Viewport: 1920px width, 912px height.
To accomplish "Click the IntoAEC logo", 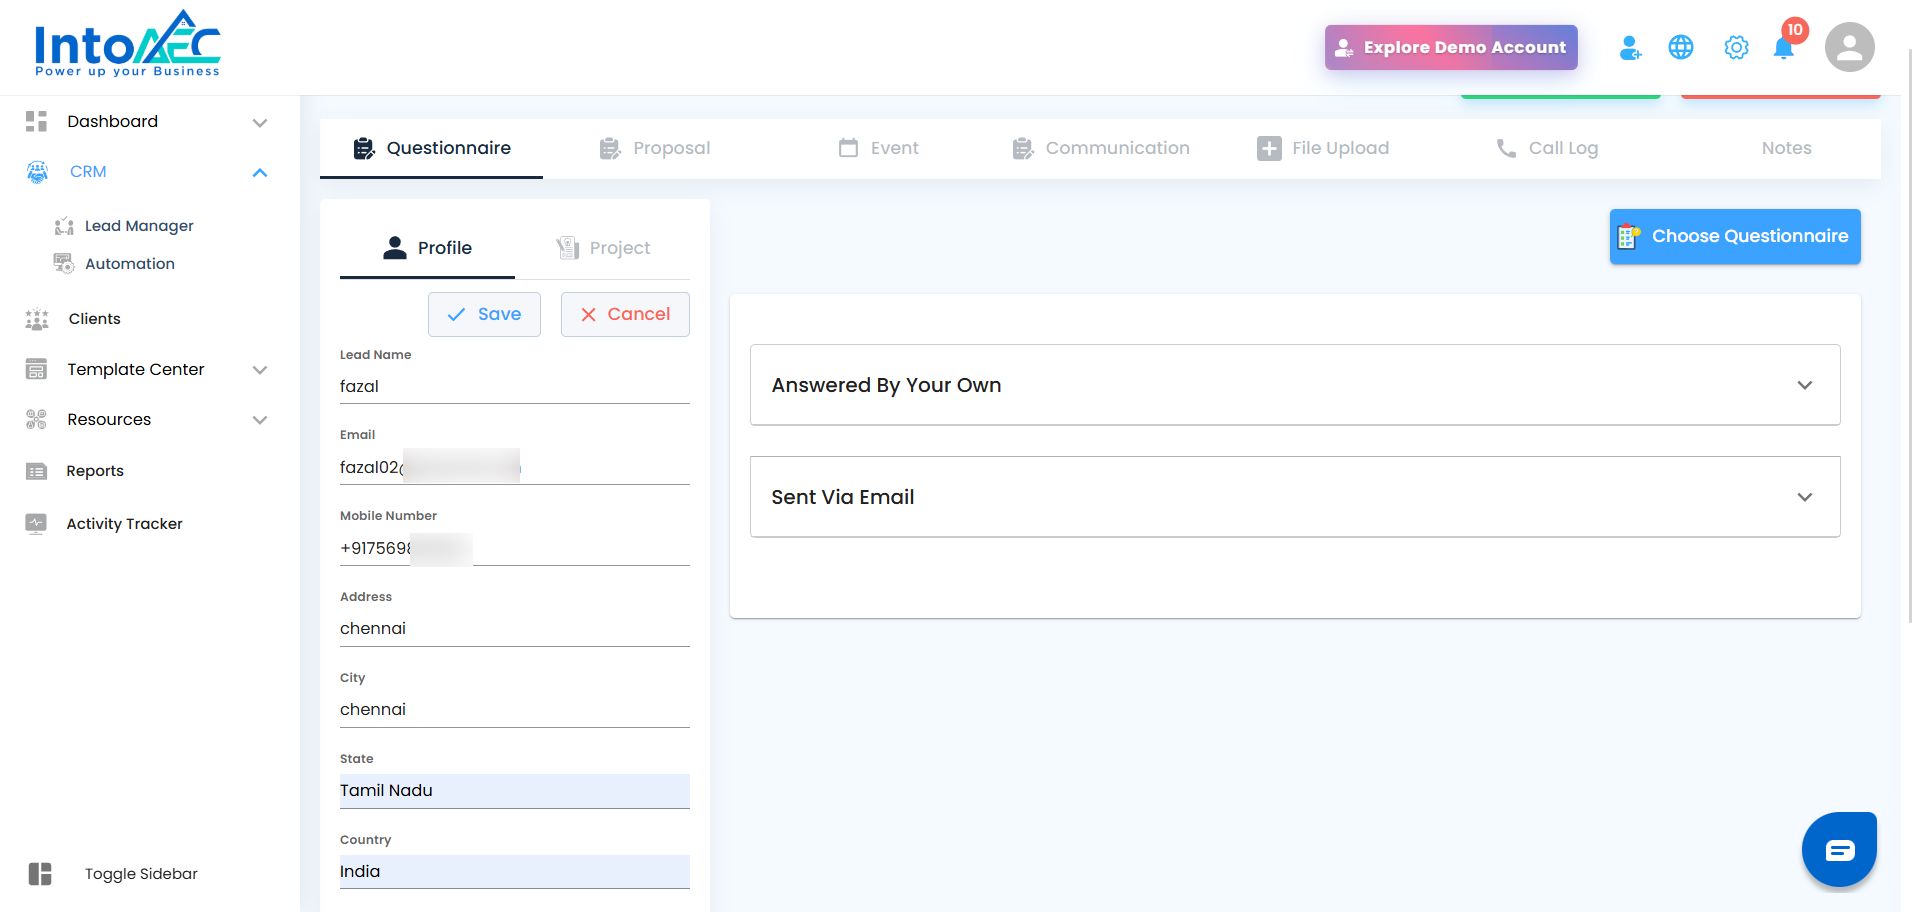I will [127, 45].
